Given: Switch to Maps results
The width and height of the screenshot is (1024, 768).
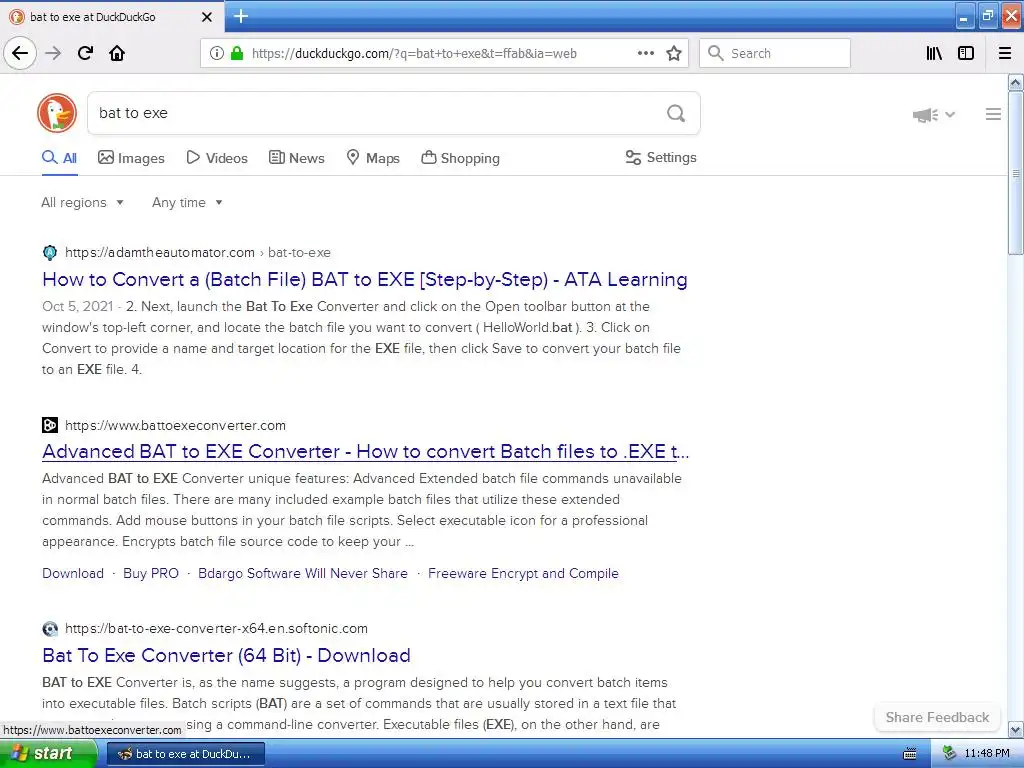Looking at the screenshot, I should pos(373,158).
